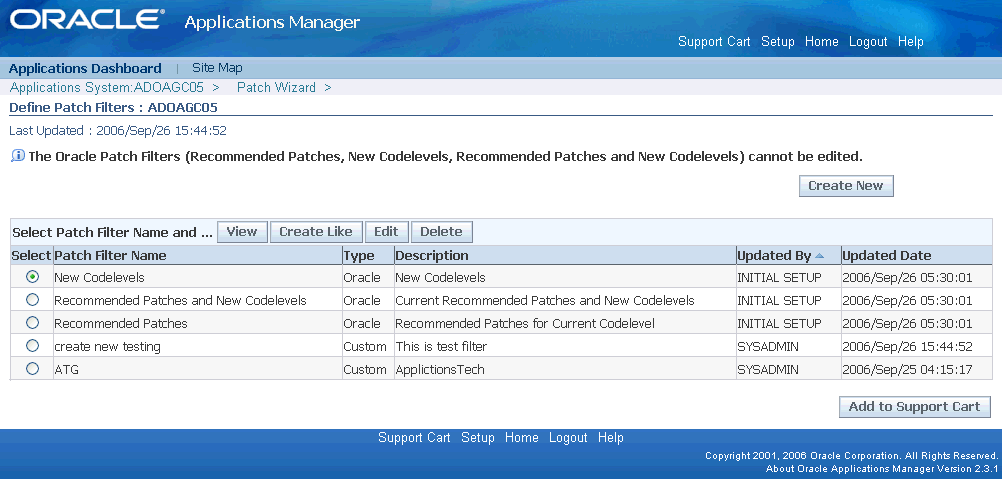Select radio button for Recommended Patches row
The image size is (1002, 491).
click(x=32, y=323)
